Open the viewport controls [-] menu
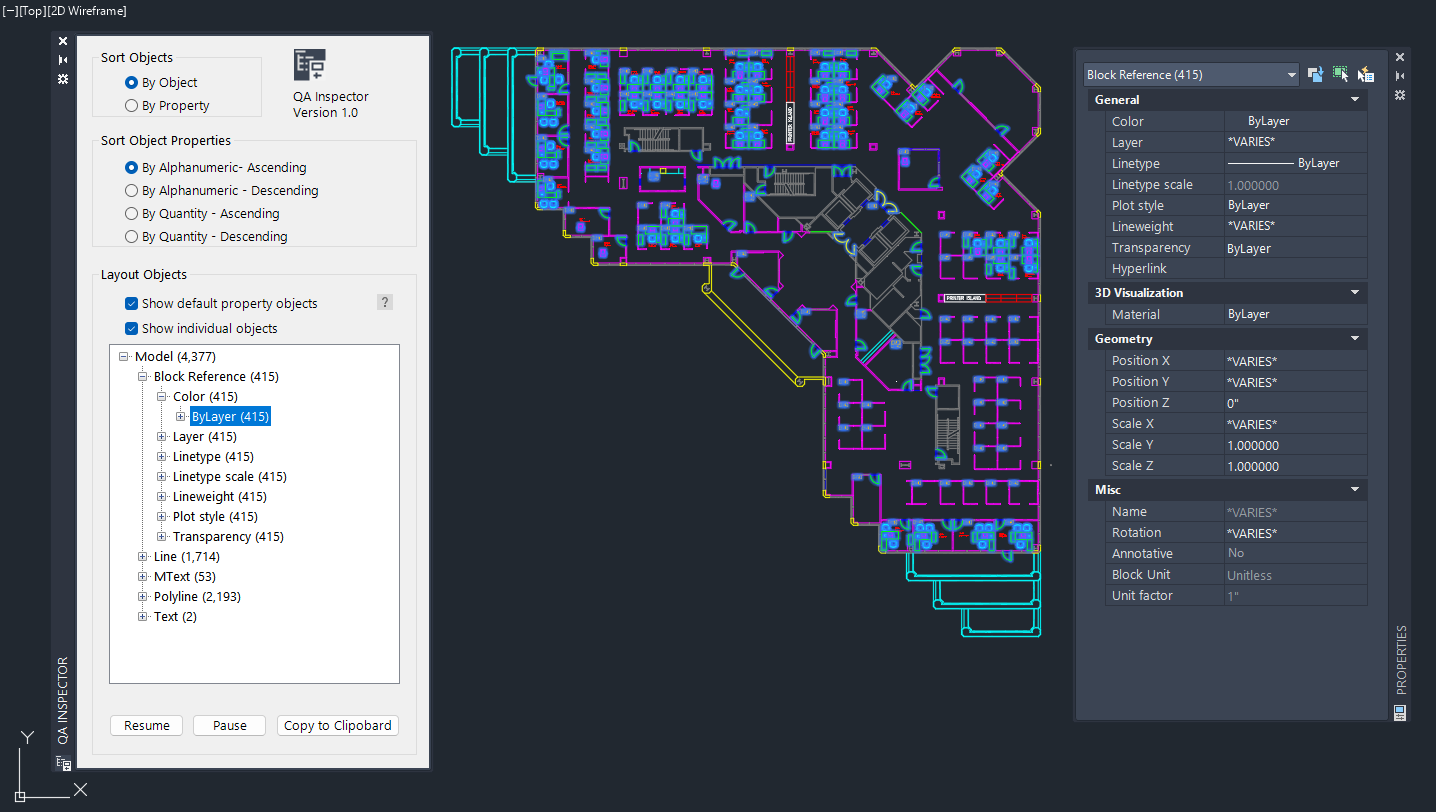 click(x=10, y=11)
